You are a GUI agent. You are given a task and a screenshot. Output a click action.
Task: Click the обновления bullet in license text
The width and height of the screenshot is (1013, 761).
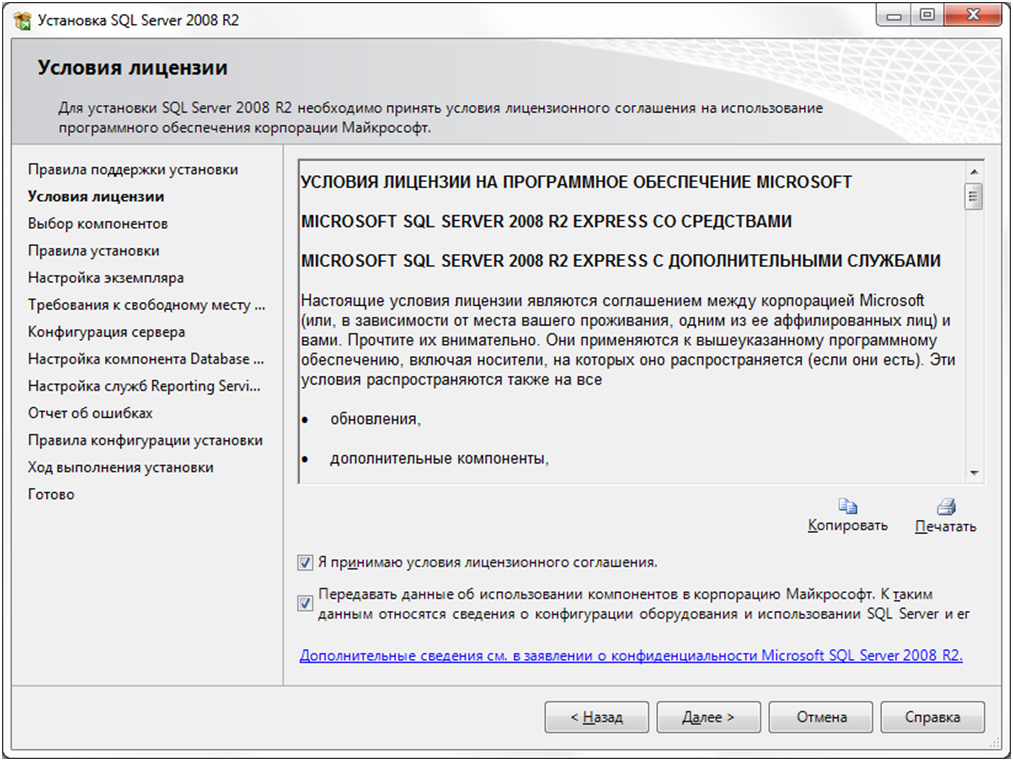375,419
